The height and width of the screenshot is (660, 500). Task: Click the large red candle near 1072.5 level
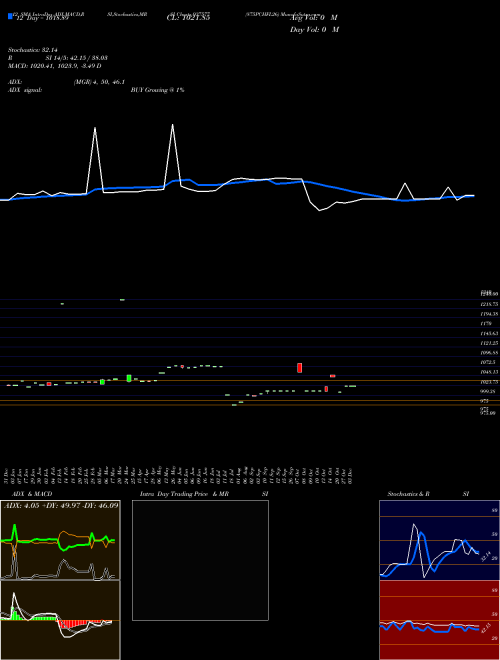300,368
